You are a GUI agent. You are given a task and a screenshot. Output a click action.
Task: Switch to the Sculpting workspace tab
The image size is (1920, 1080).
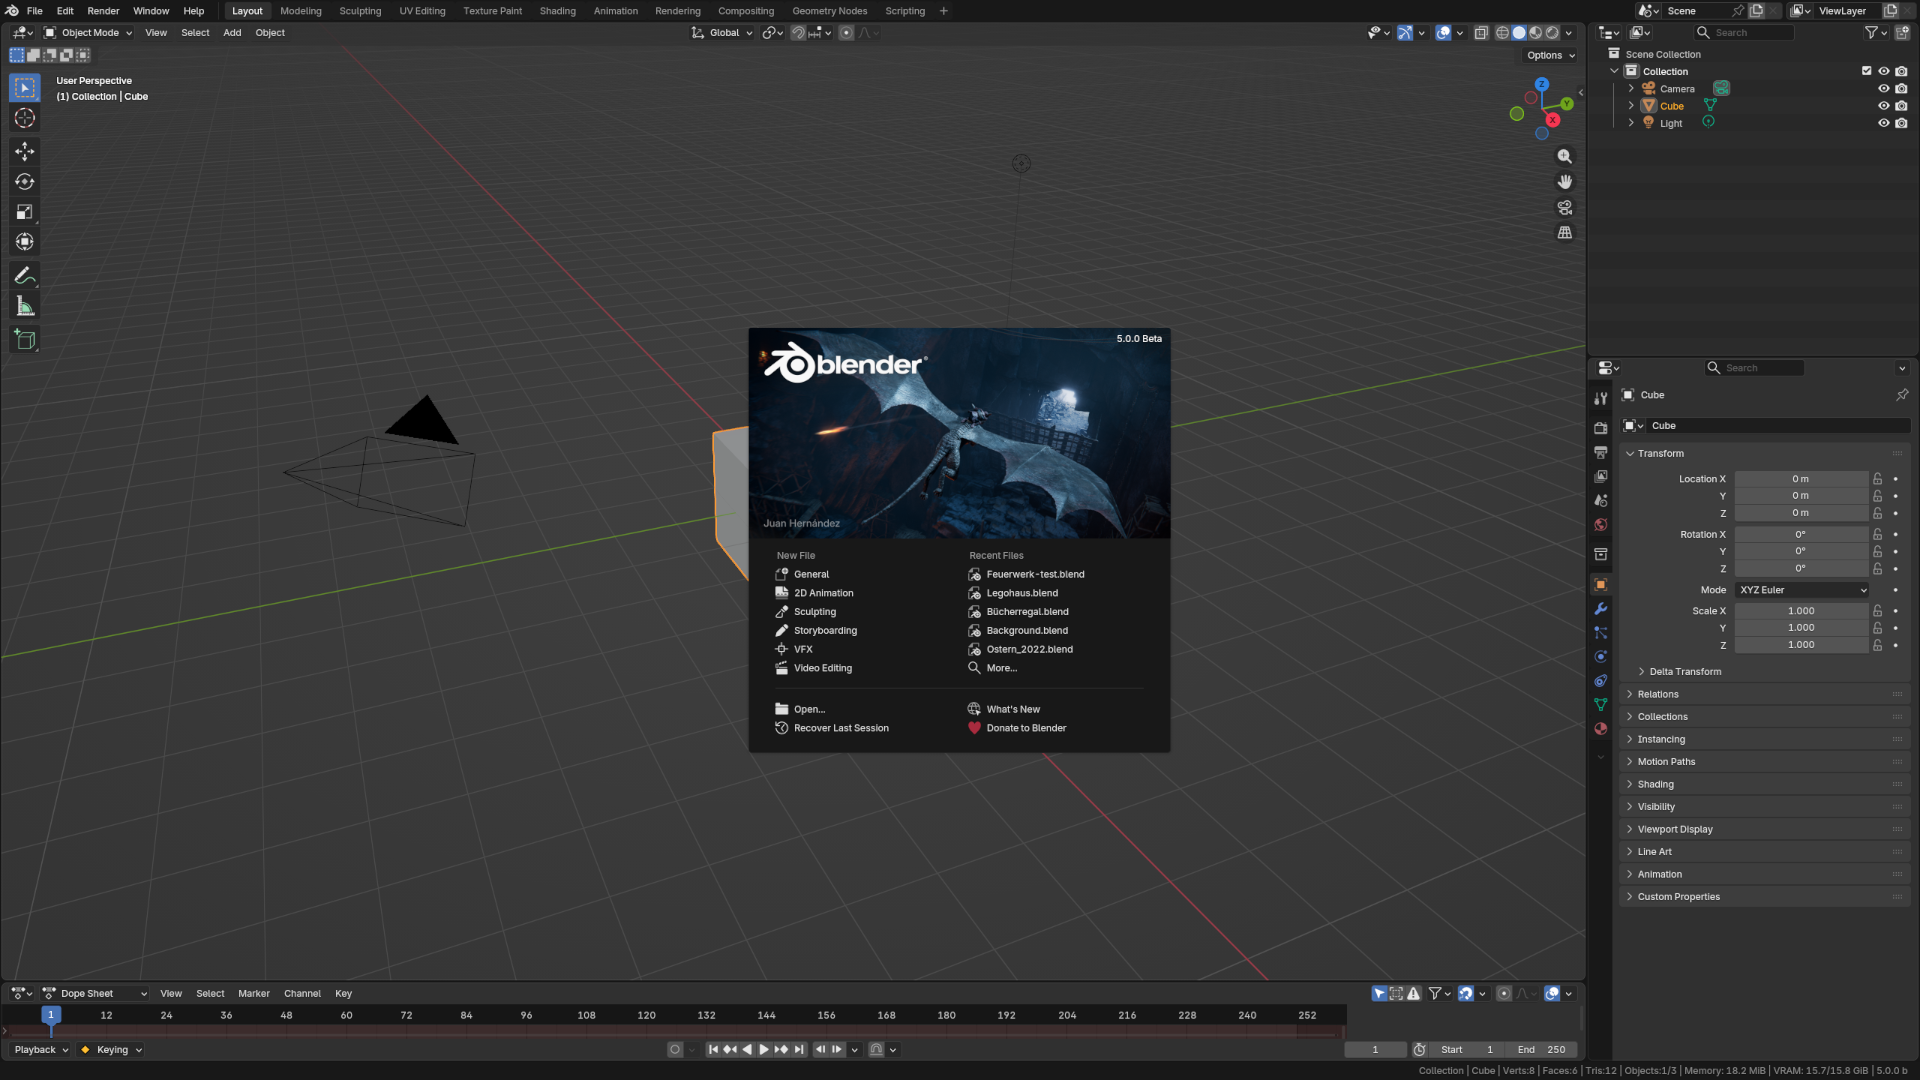click(360, 11)
